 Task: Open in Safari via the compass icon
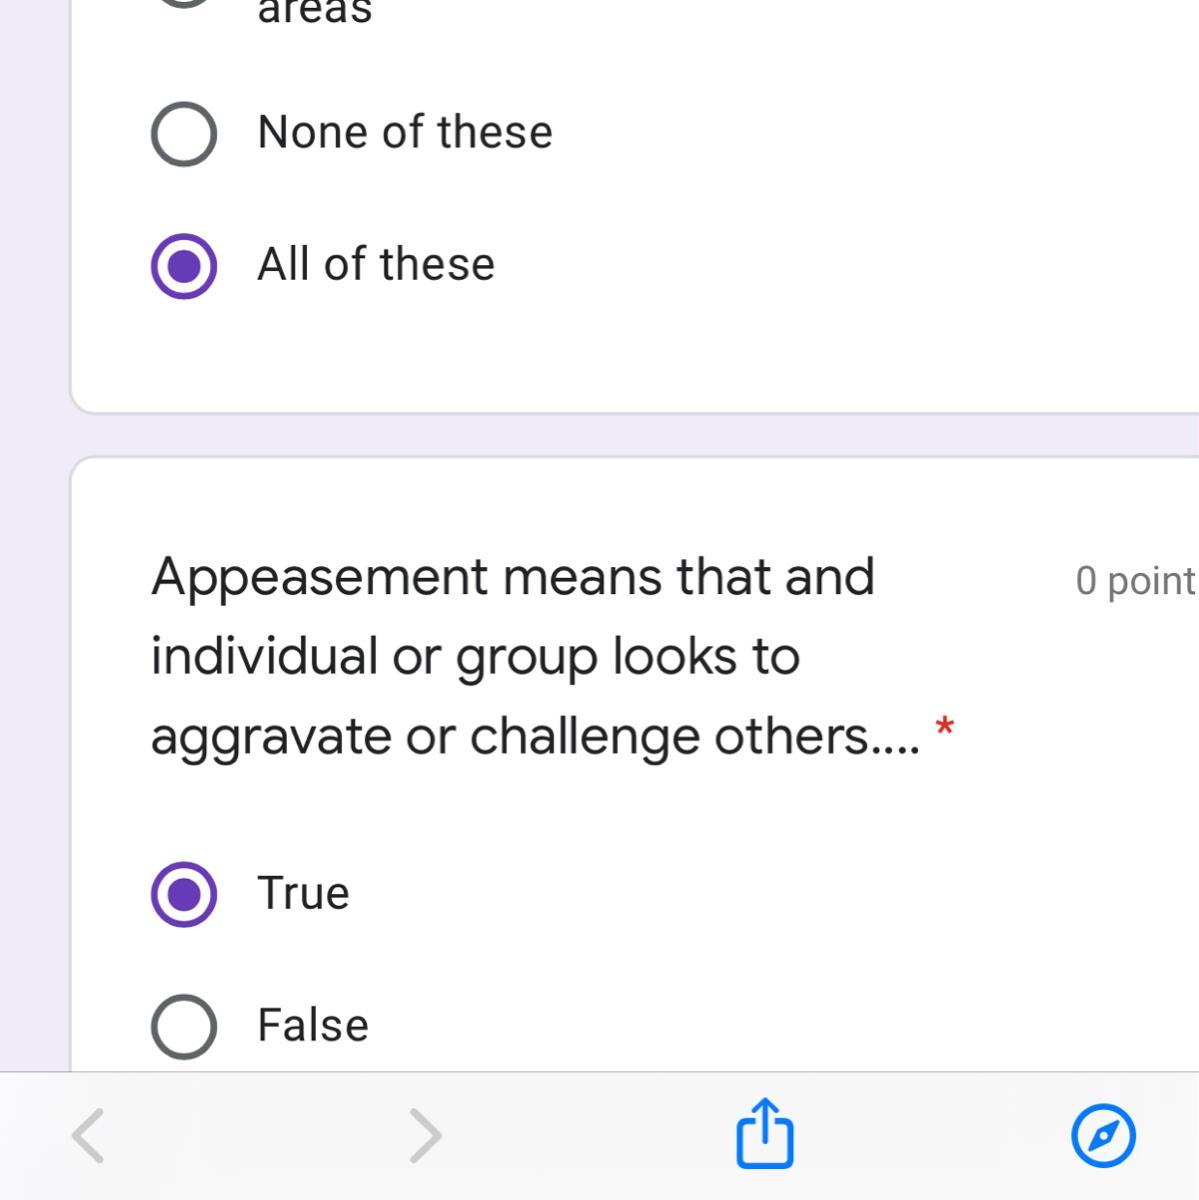click(x=1103, y=1136)
